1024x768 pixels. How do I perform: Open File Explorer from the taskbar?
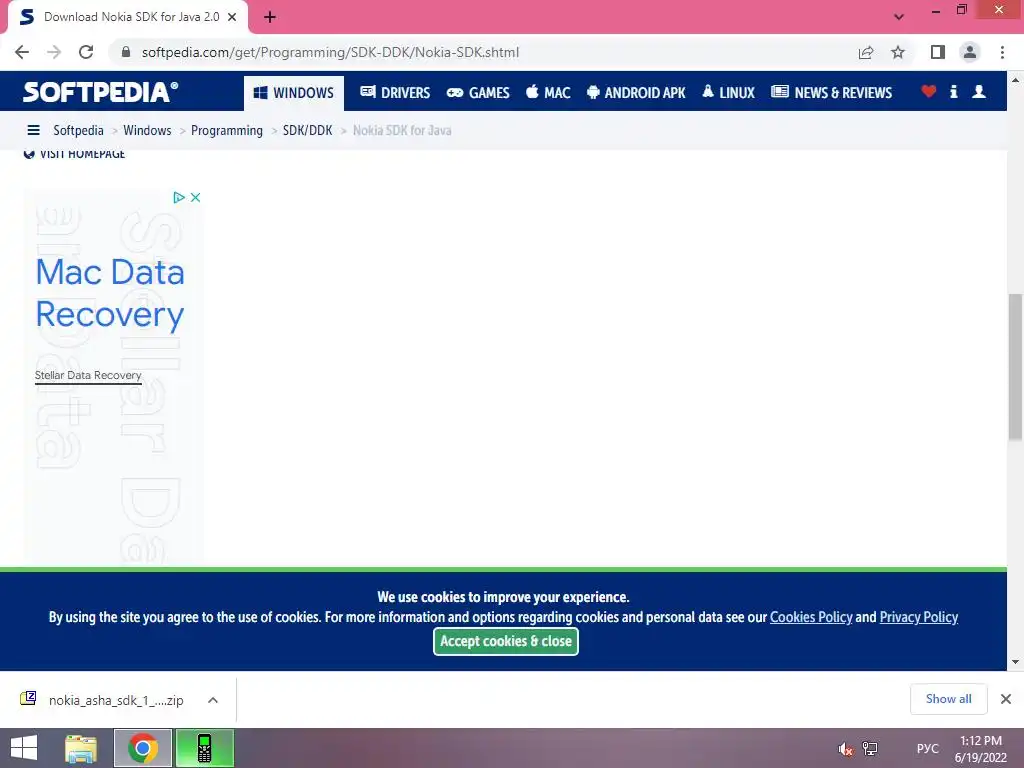click(x=81, y=748)
